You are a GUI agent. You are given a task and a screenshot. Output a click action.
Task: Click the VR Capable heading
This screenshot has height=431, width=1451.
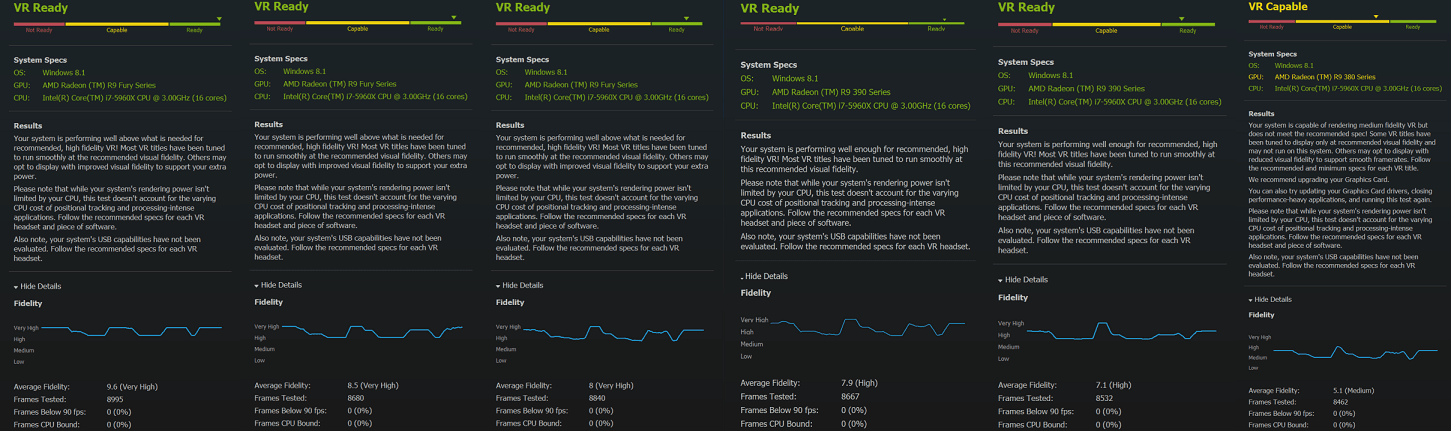1278,7
